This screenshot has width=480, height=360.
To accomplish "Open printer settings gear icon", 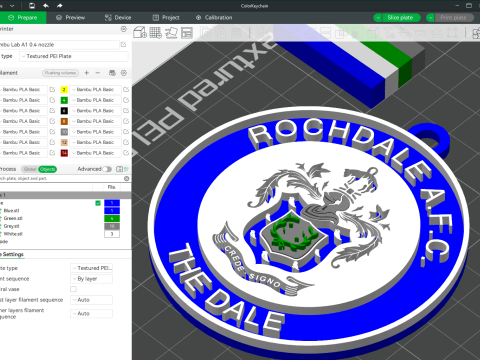I will pos(124,29).
